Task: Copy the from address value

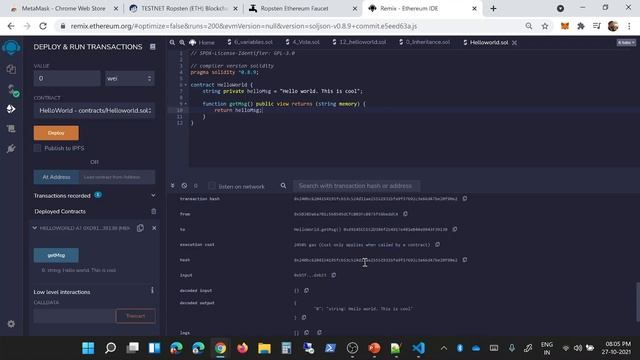Action: (x=405, y=213)
